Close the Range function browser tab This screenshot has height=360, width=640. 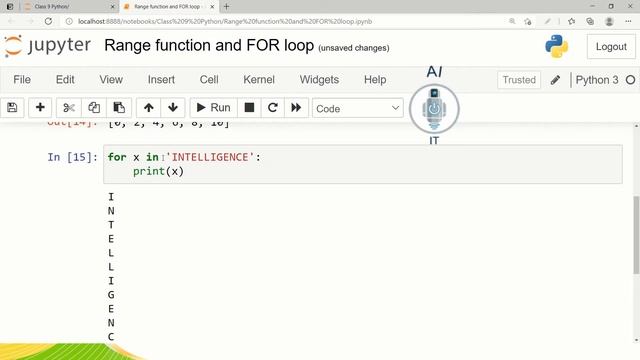click(212, 7)
